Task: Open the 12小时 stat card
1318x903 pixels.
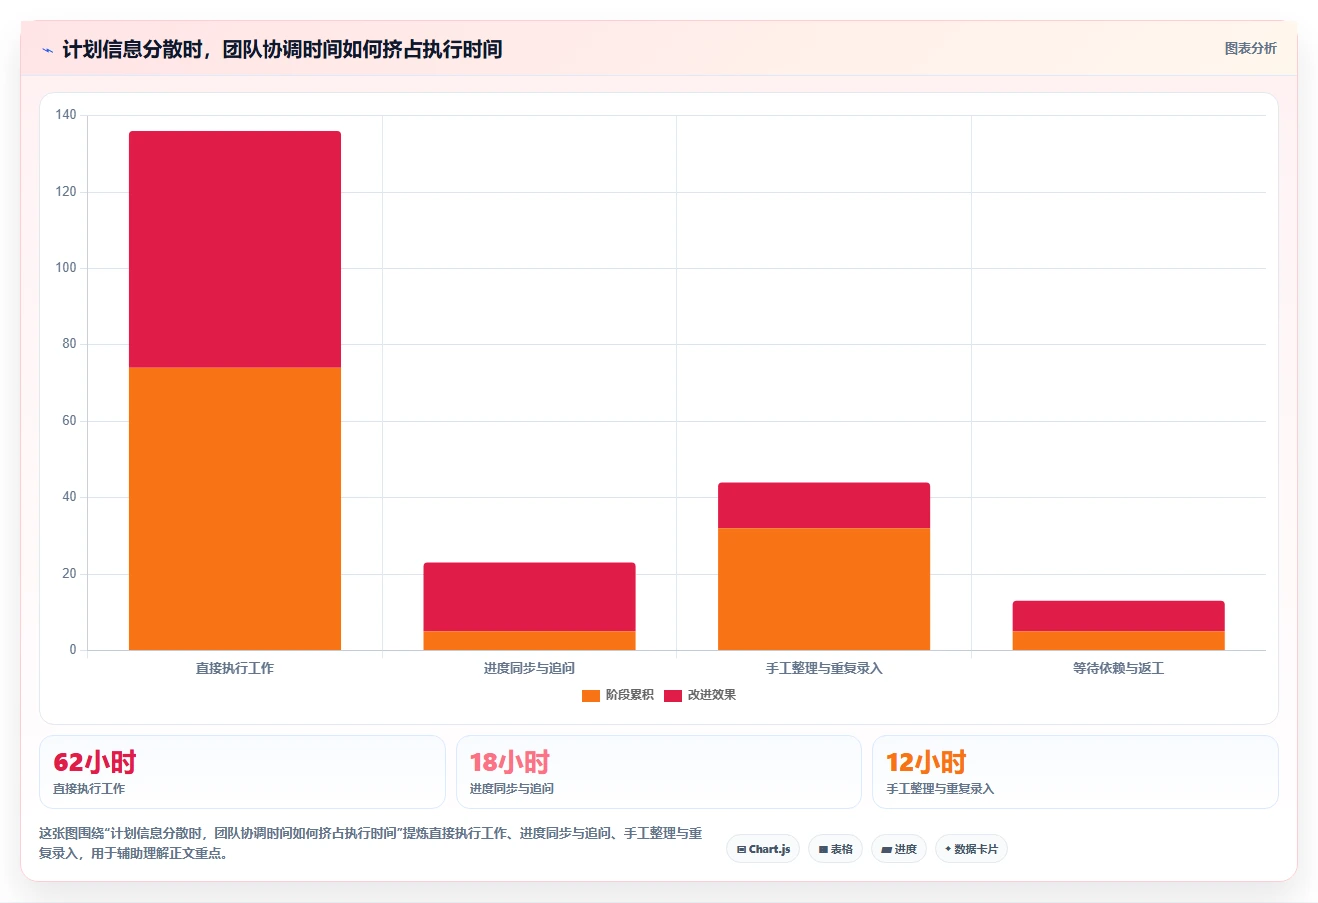Action: pyautogui.click(x=1075, y=772)
